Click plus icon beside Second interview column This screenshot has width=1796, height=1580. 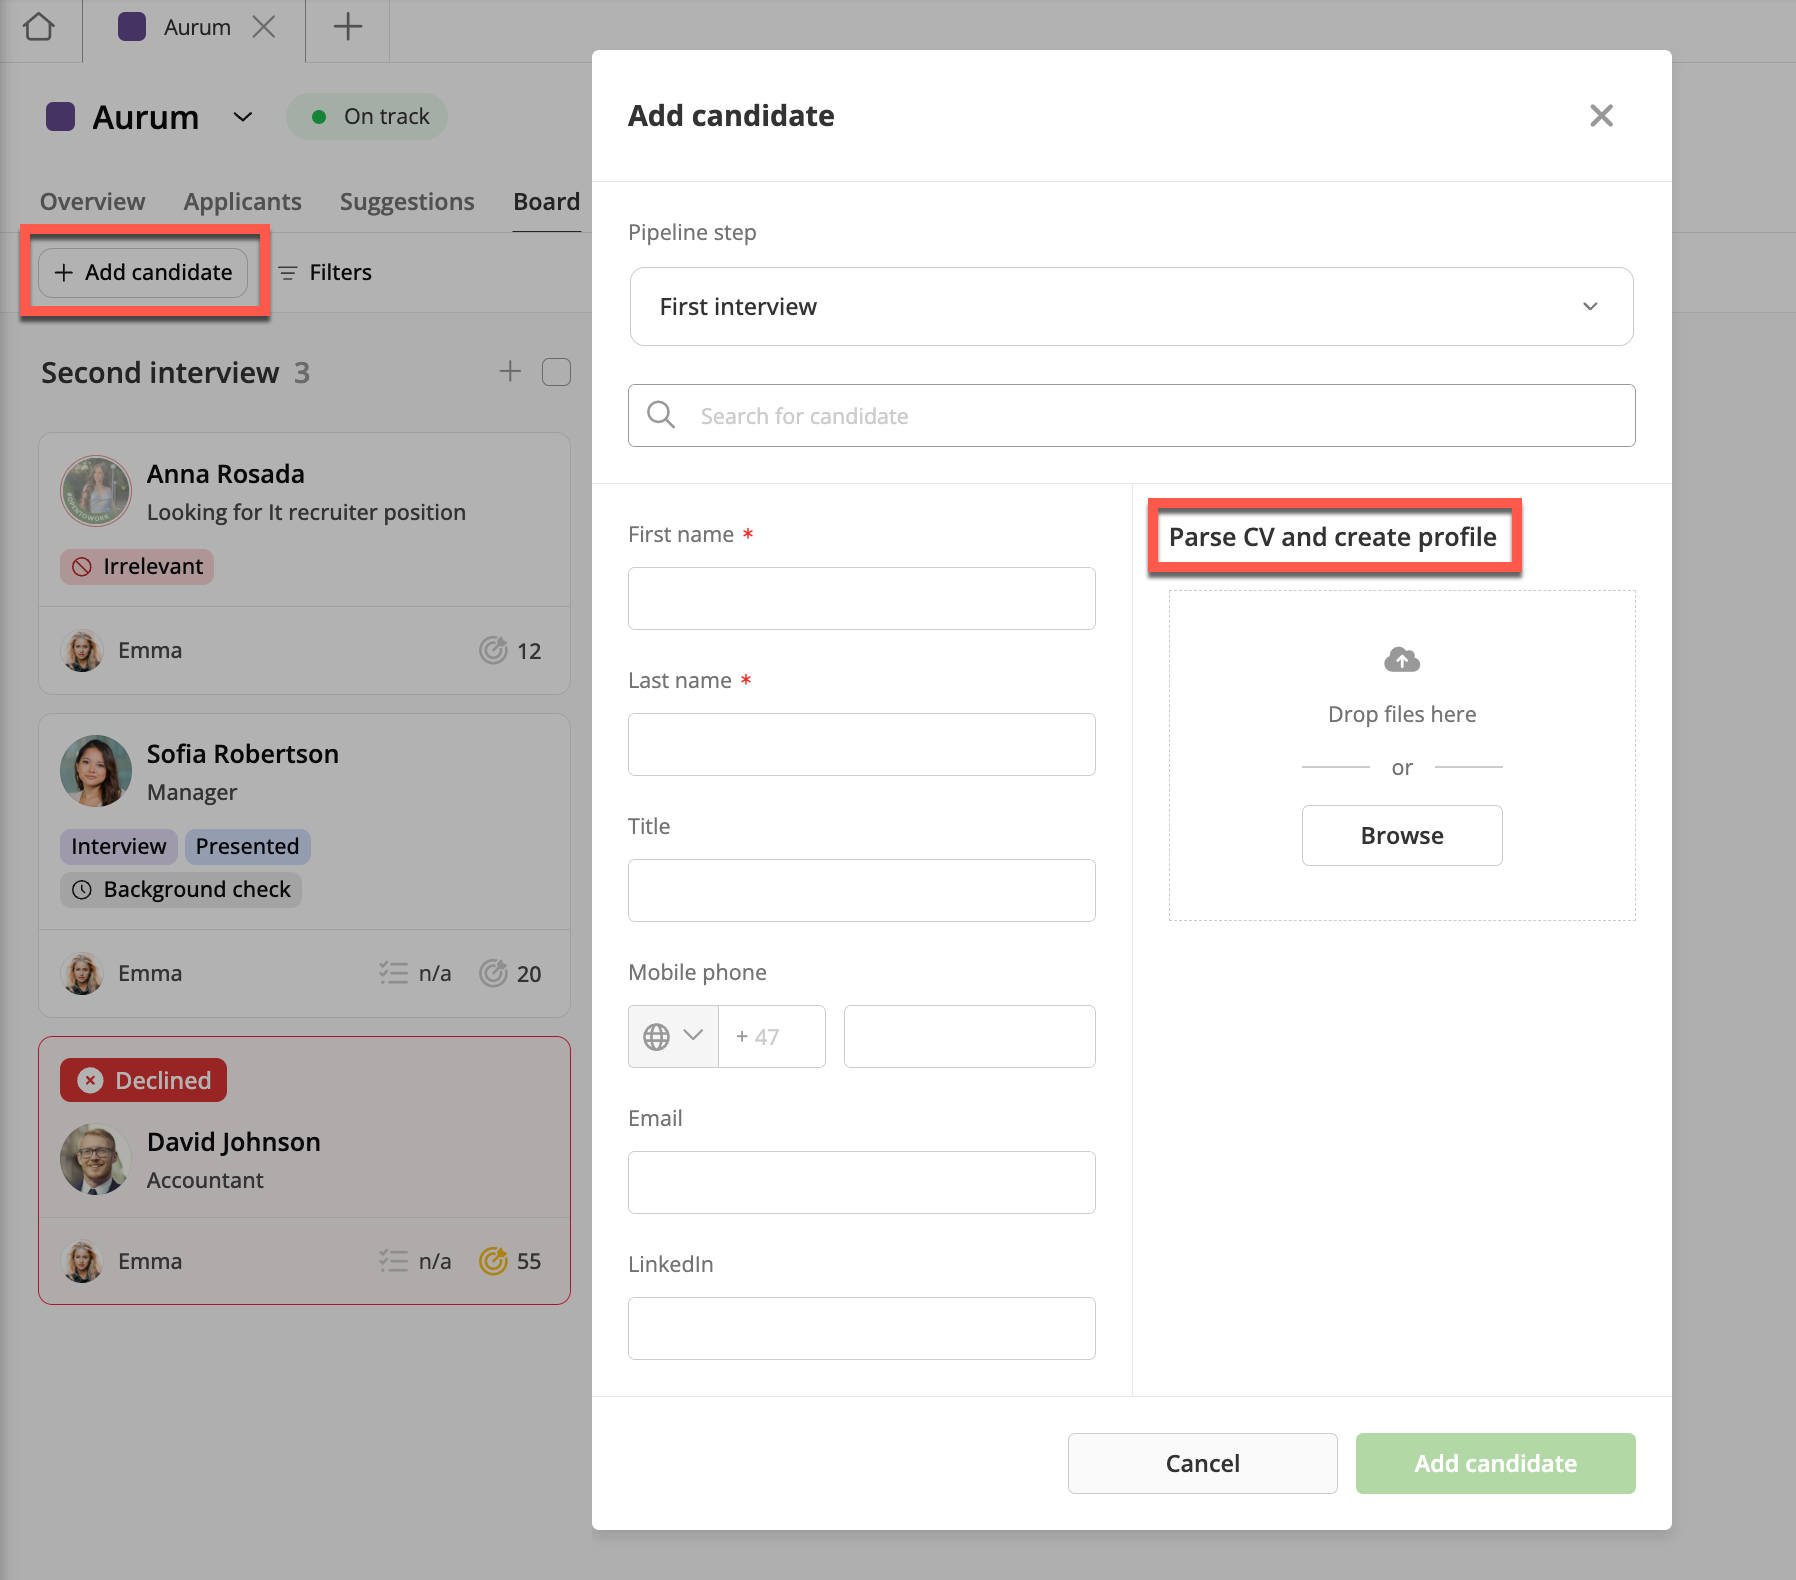tap(510, 372)
